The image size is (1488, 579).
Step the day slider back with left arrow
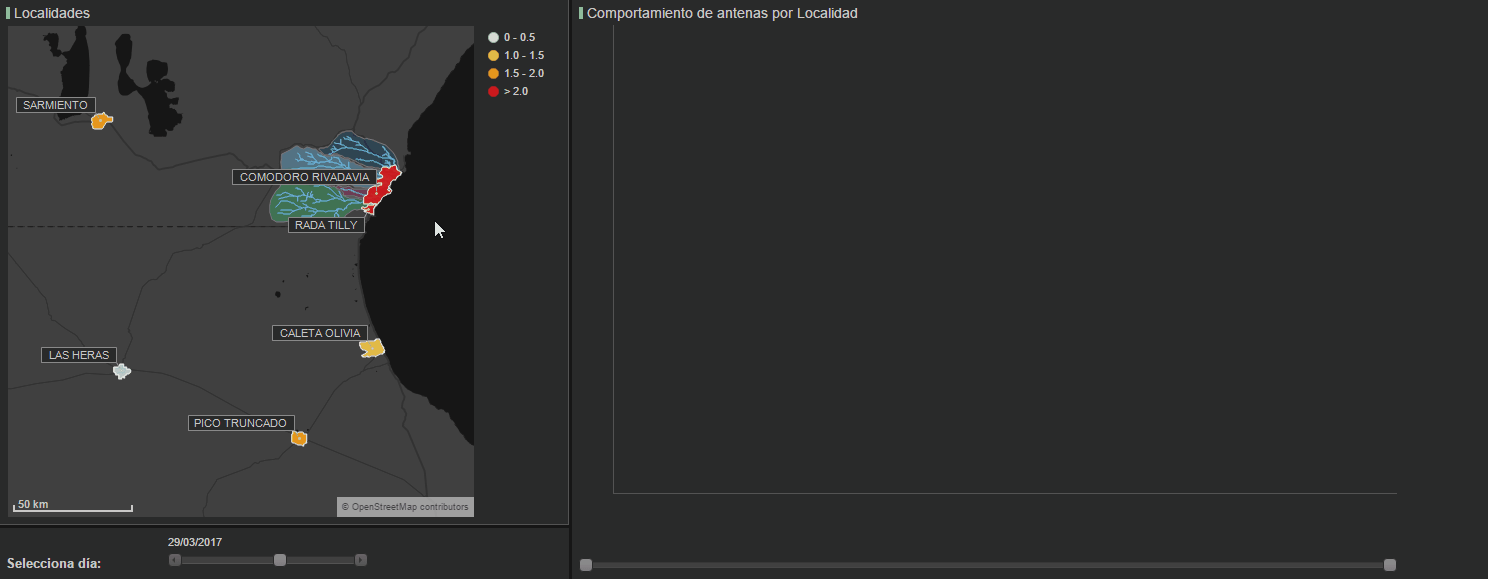(x=175, y=560)
